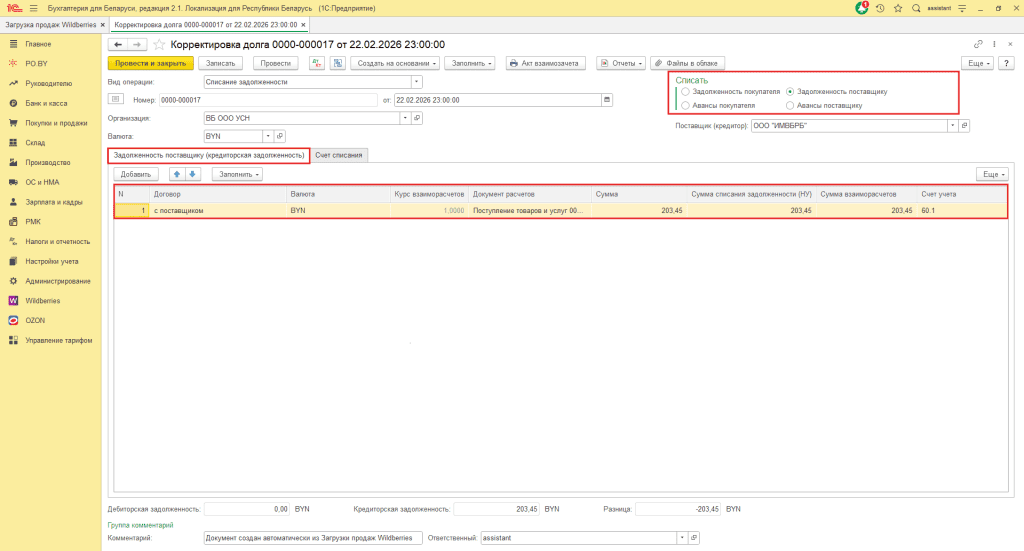This screenshot has width=1024, height=551.
Task: Move row up with blue arrow
Action: coord(178,174)
